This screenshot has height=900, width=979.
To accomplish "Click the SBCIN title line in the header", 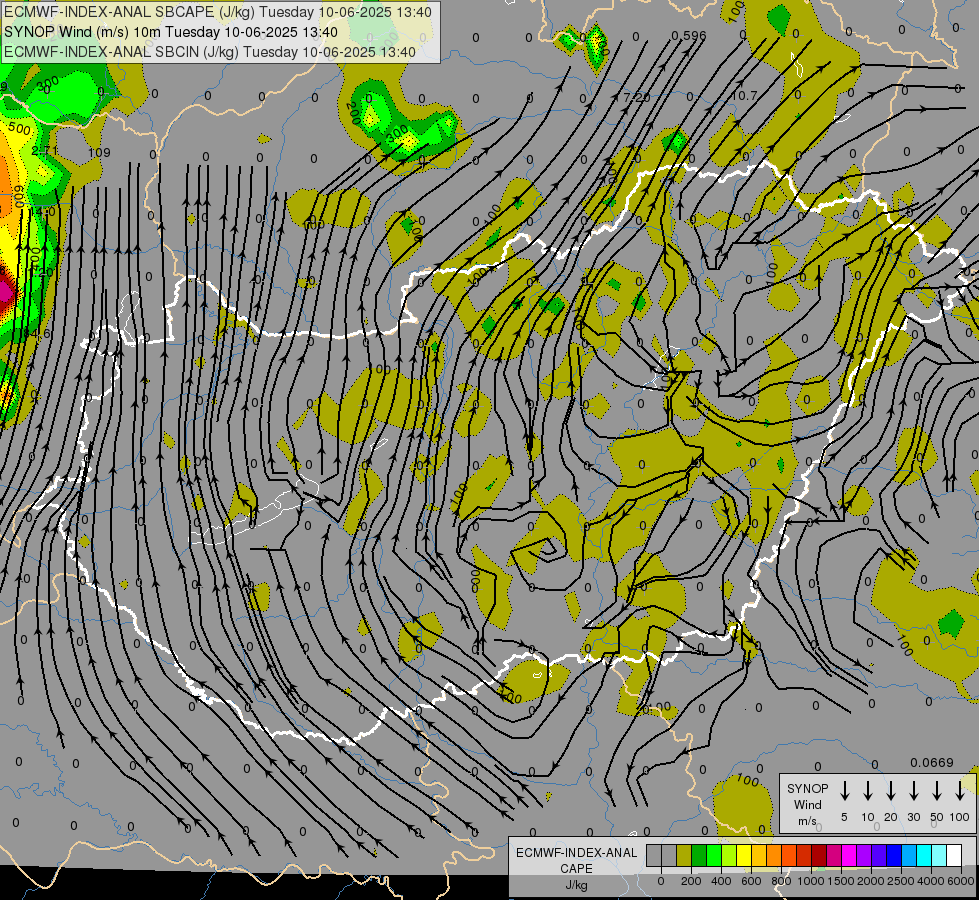I will [x=209, y=52].
